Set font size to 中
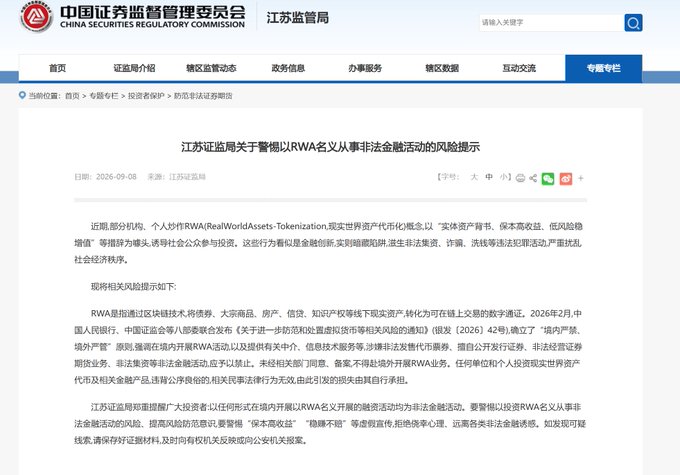 pyautogui.click(x=489, y=177)
